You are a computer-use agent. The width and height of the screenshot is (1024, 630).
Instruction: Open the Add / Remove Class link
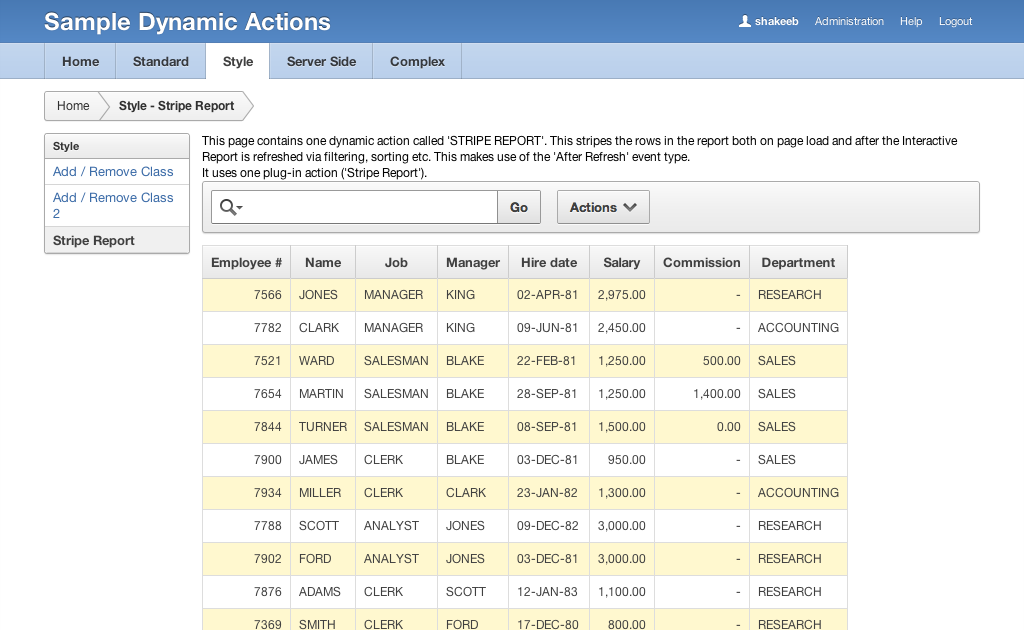pyautogui.click(x=113, y=172)
